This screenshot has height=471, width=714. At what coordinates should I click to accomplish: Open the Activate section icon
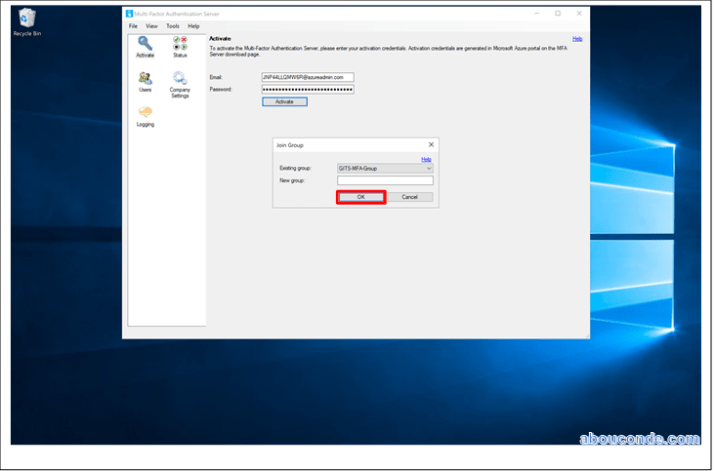[x=145, y=45]
